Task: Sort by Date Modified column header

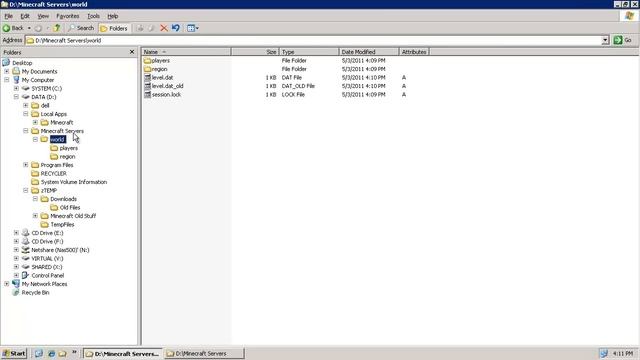Action: pyautogui.click(x=369, y=52)
